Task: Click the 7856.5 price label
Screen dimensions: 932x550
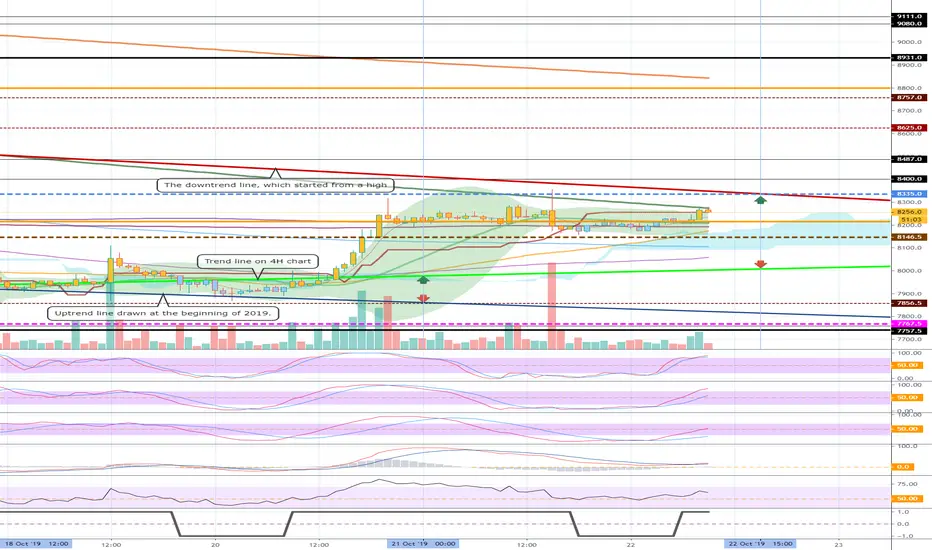Action: click(x=909, y=303)
